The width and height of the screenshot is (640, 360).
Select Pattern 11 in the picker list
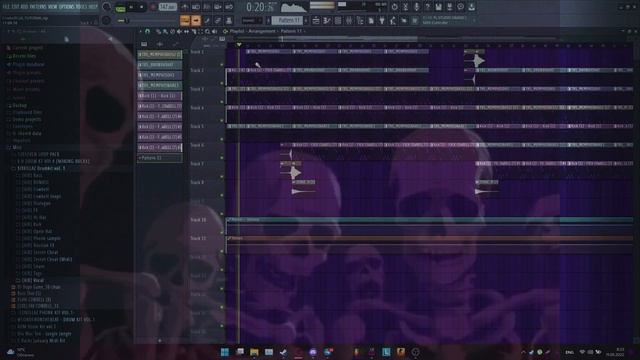coord(160,158)
